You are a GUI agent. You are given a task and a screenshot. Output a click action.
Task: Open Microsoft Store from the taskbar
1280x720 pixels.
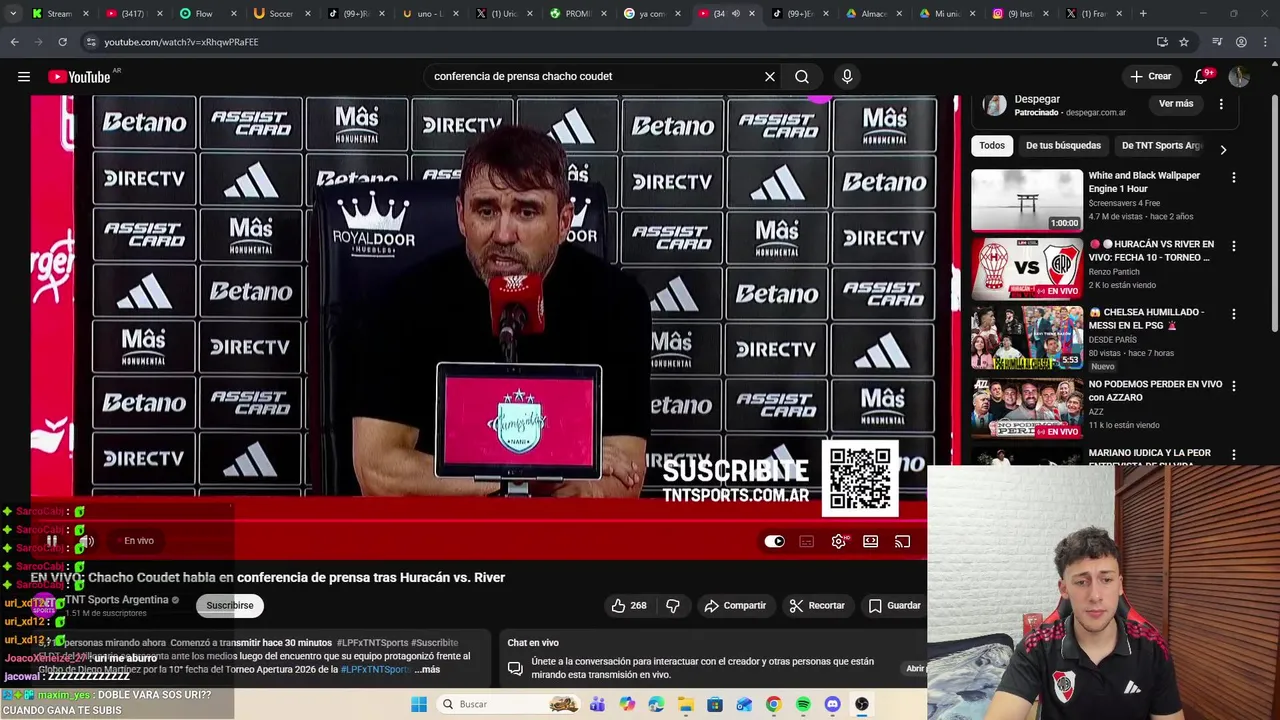[x=715, y=704]
